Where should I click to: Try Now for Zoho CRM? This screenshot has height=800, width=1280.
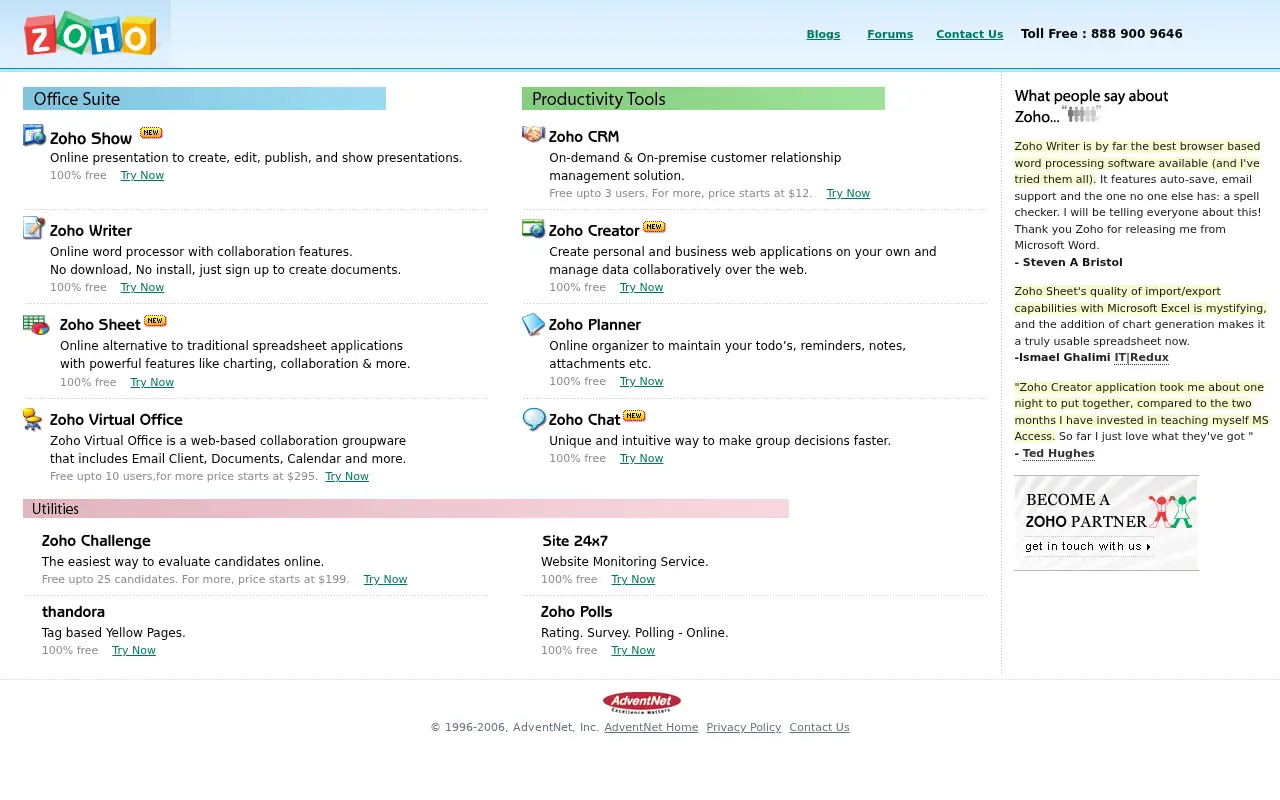(x=848, y=194)
